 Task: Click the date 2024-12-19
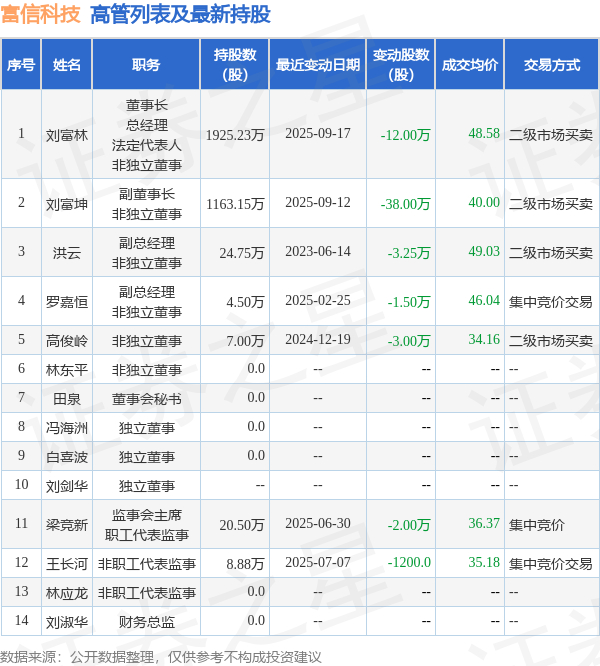pyautogui.click(x=318, y=339)
